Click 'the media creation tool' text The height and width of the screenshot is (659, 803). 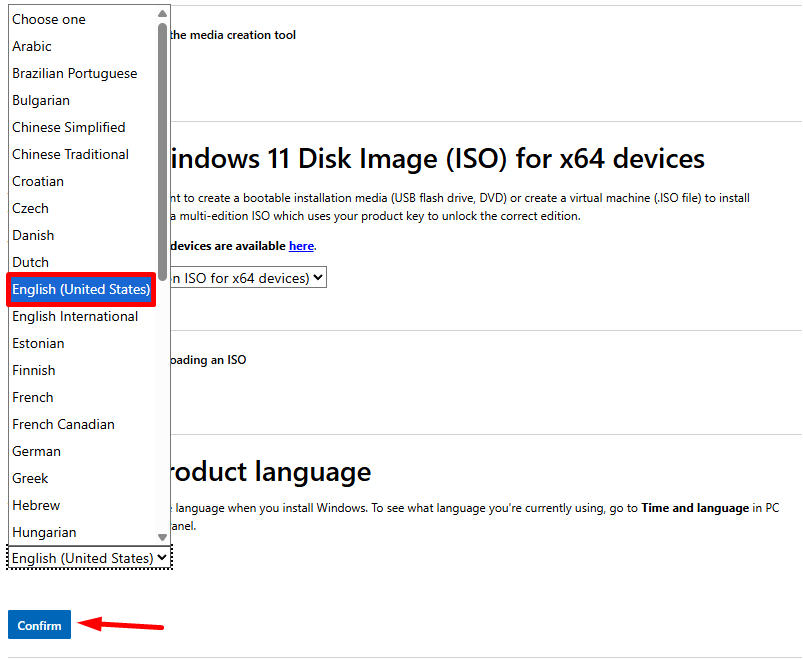[233, 35]
